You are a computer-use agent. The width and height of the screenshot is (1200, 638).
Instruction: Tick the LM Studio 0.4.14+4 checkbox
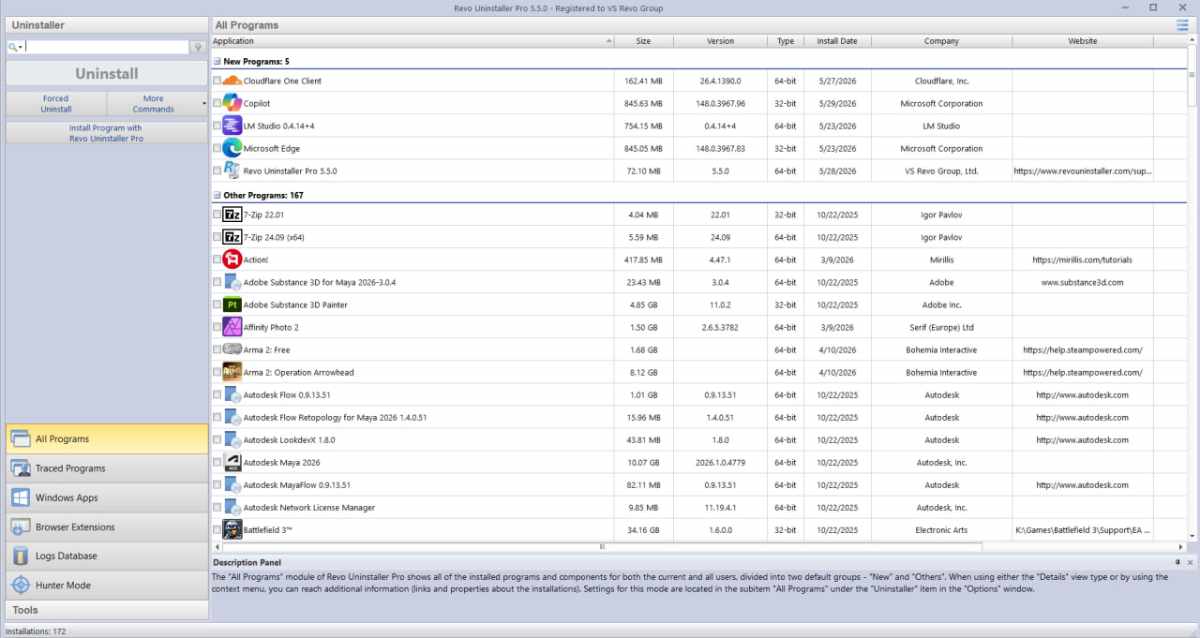click(217, 126)
